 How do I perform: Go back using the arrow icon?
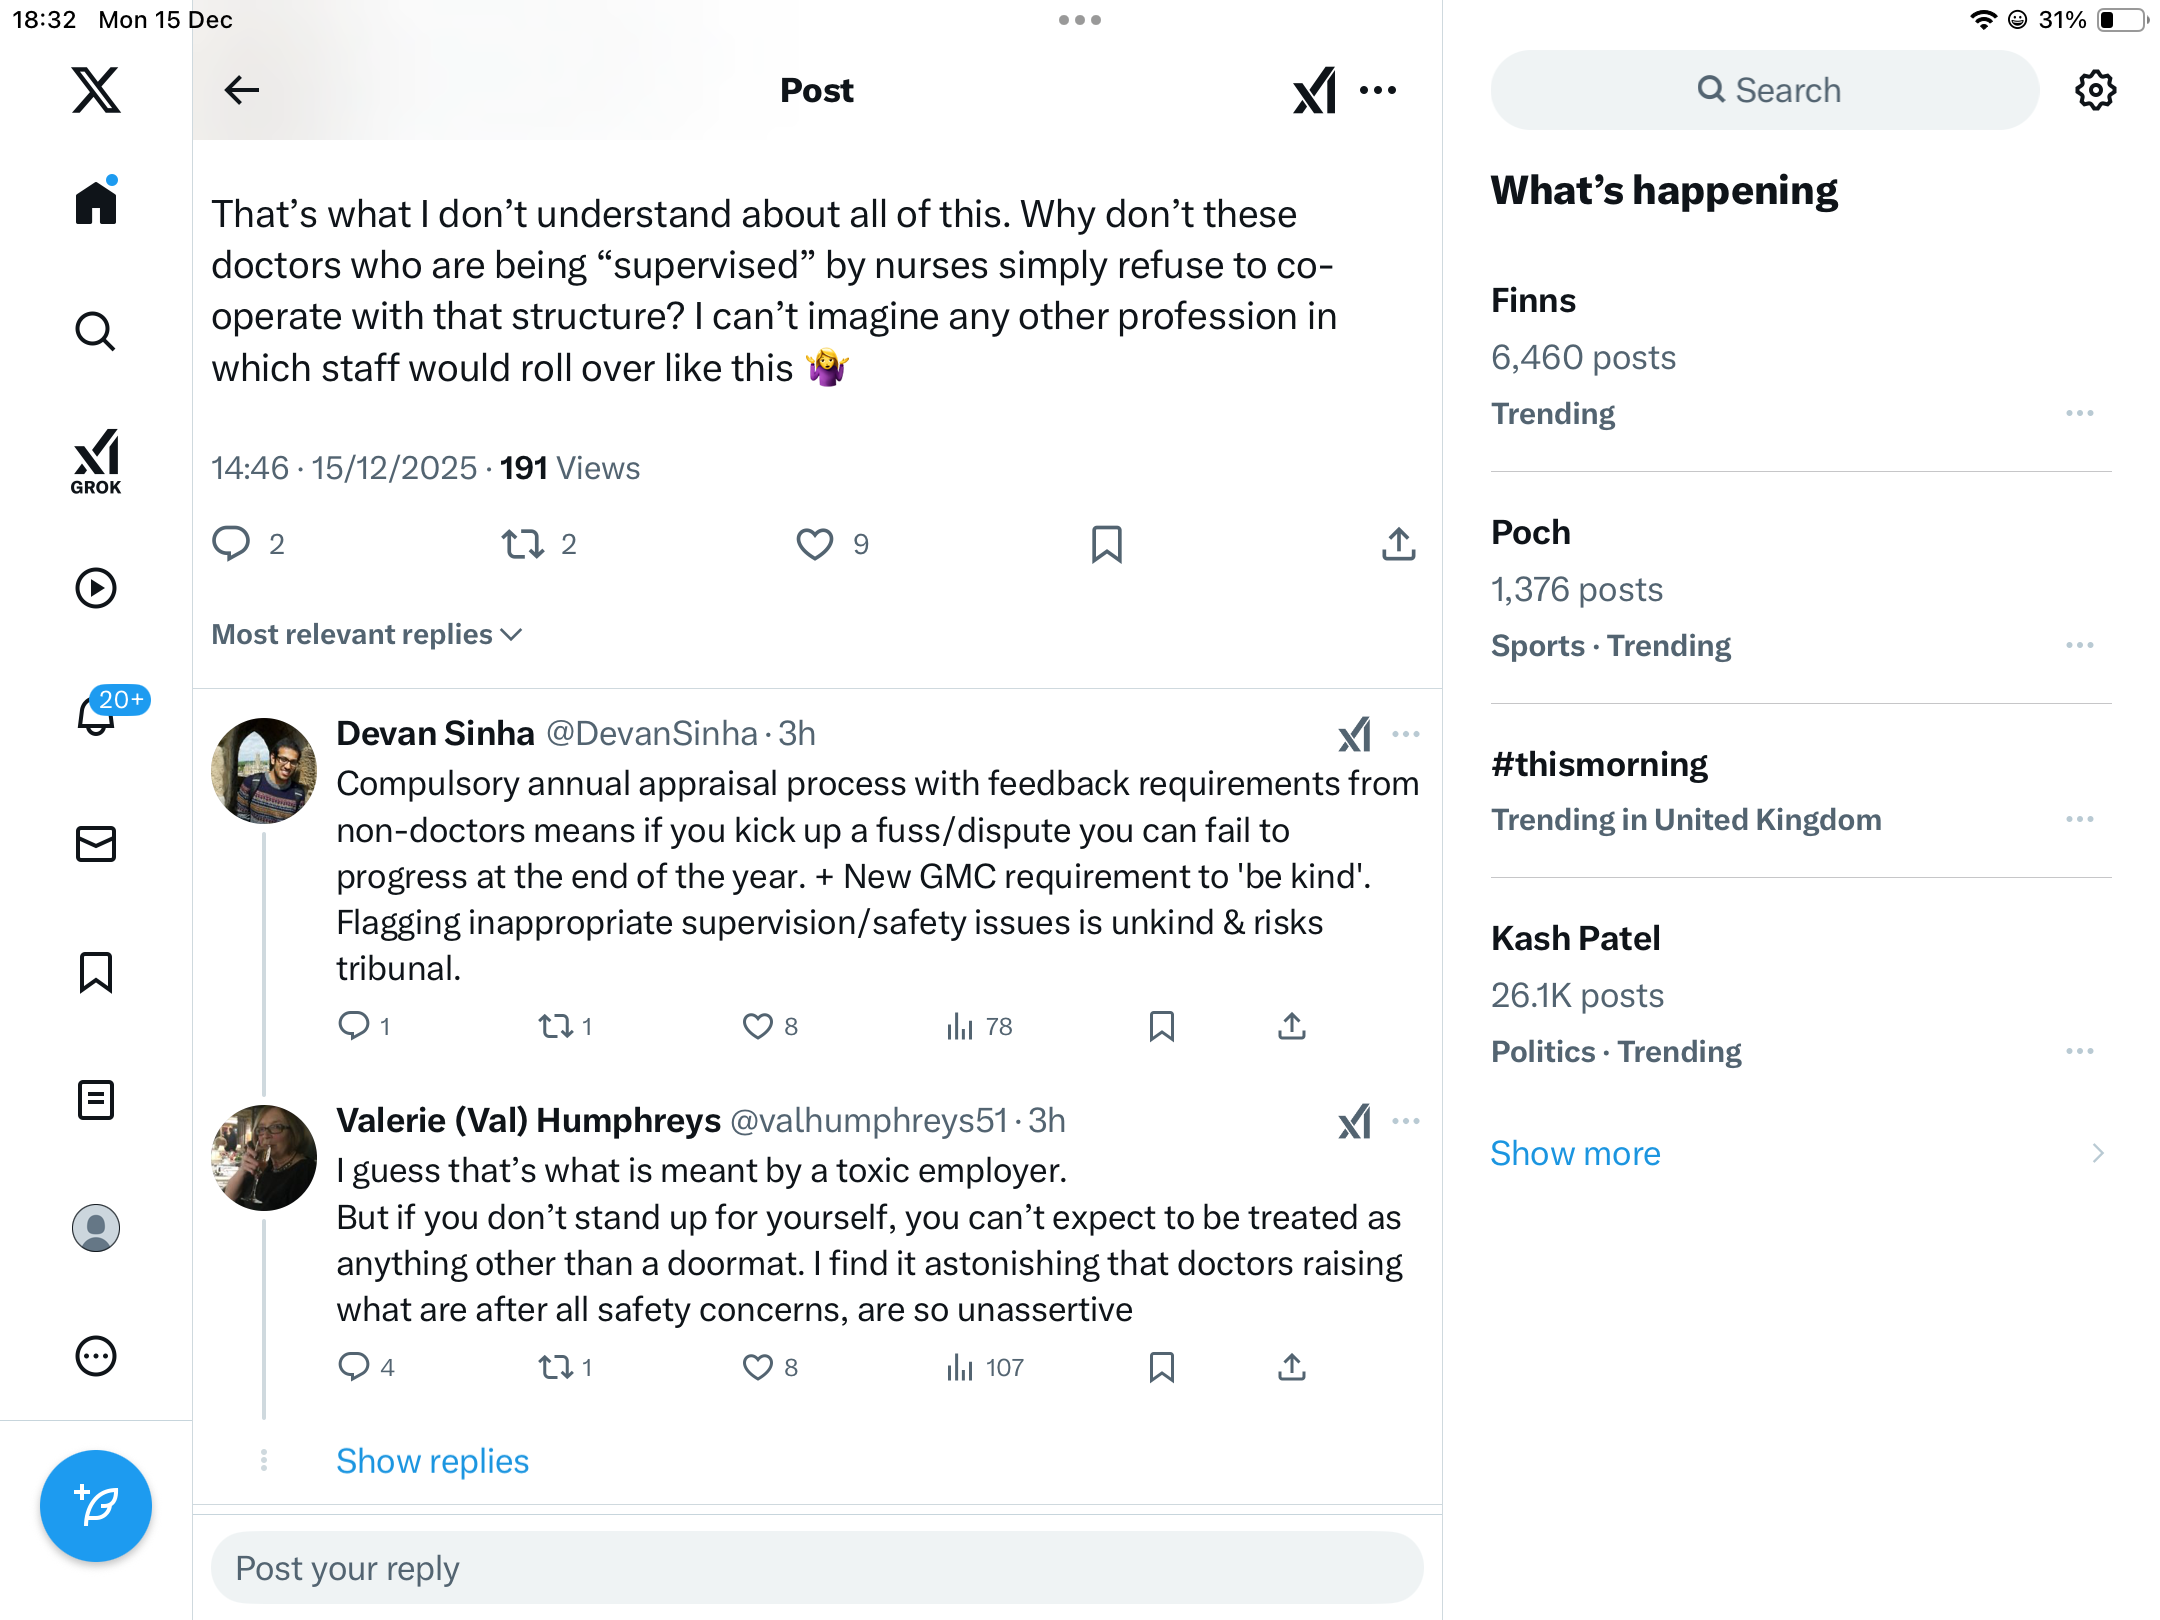(241, 91)
